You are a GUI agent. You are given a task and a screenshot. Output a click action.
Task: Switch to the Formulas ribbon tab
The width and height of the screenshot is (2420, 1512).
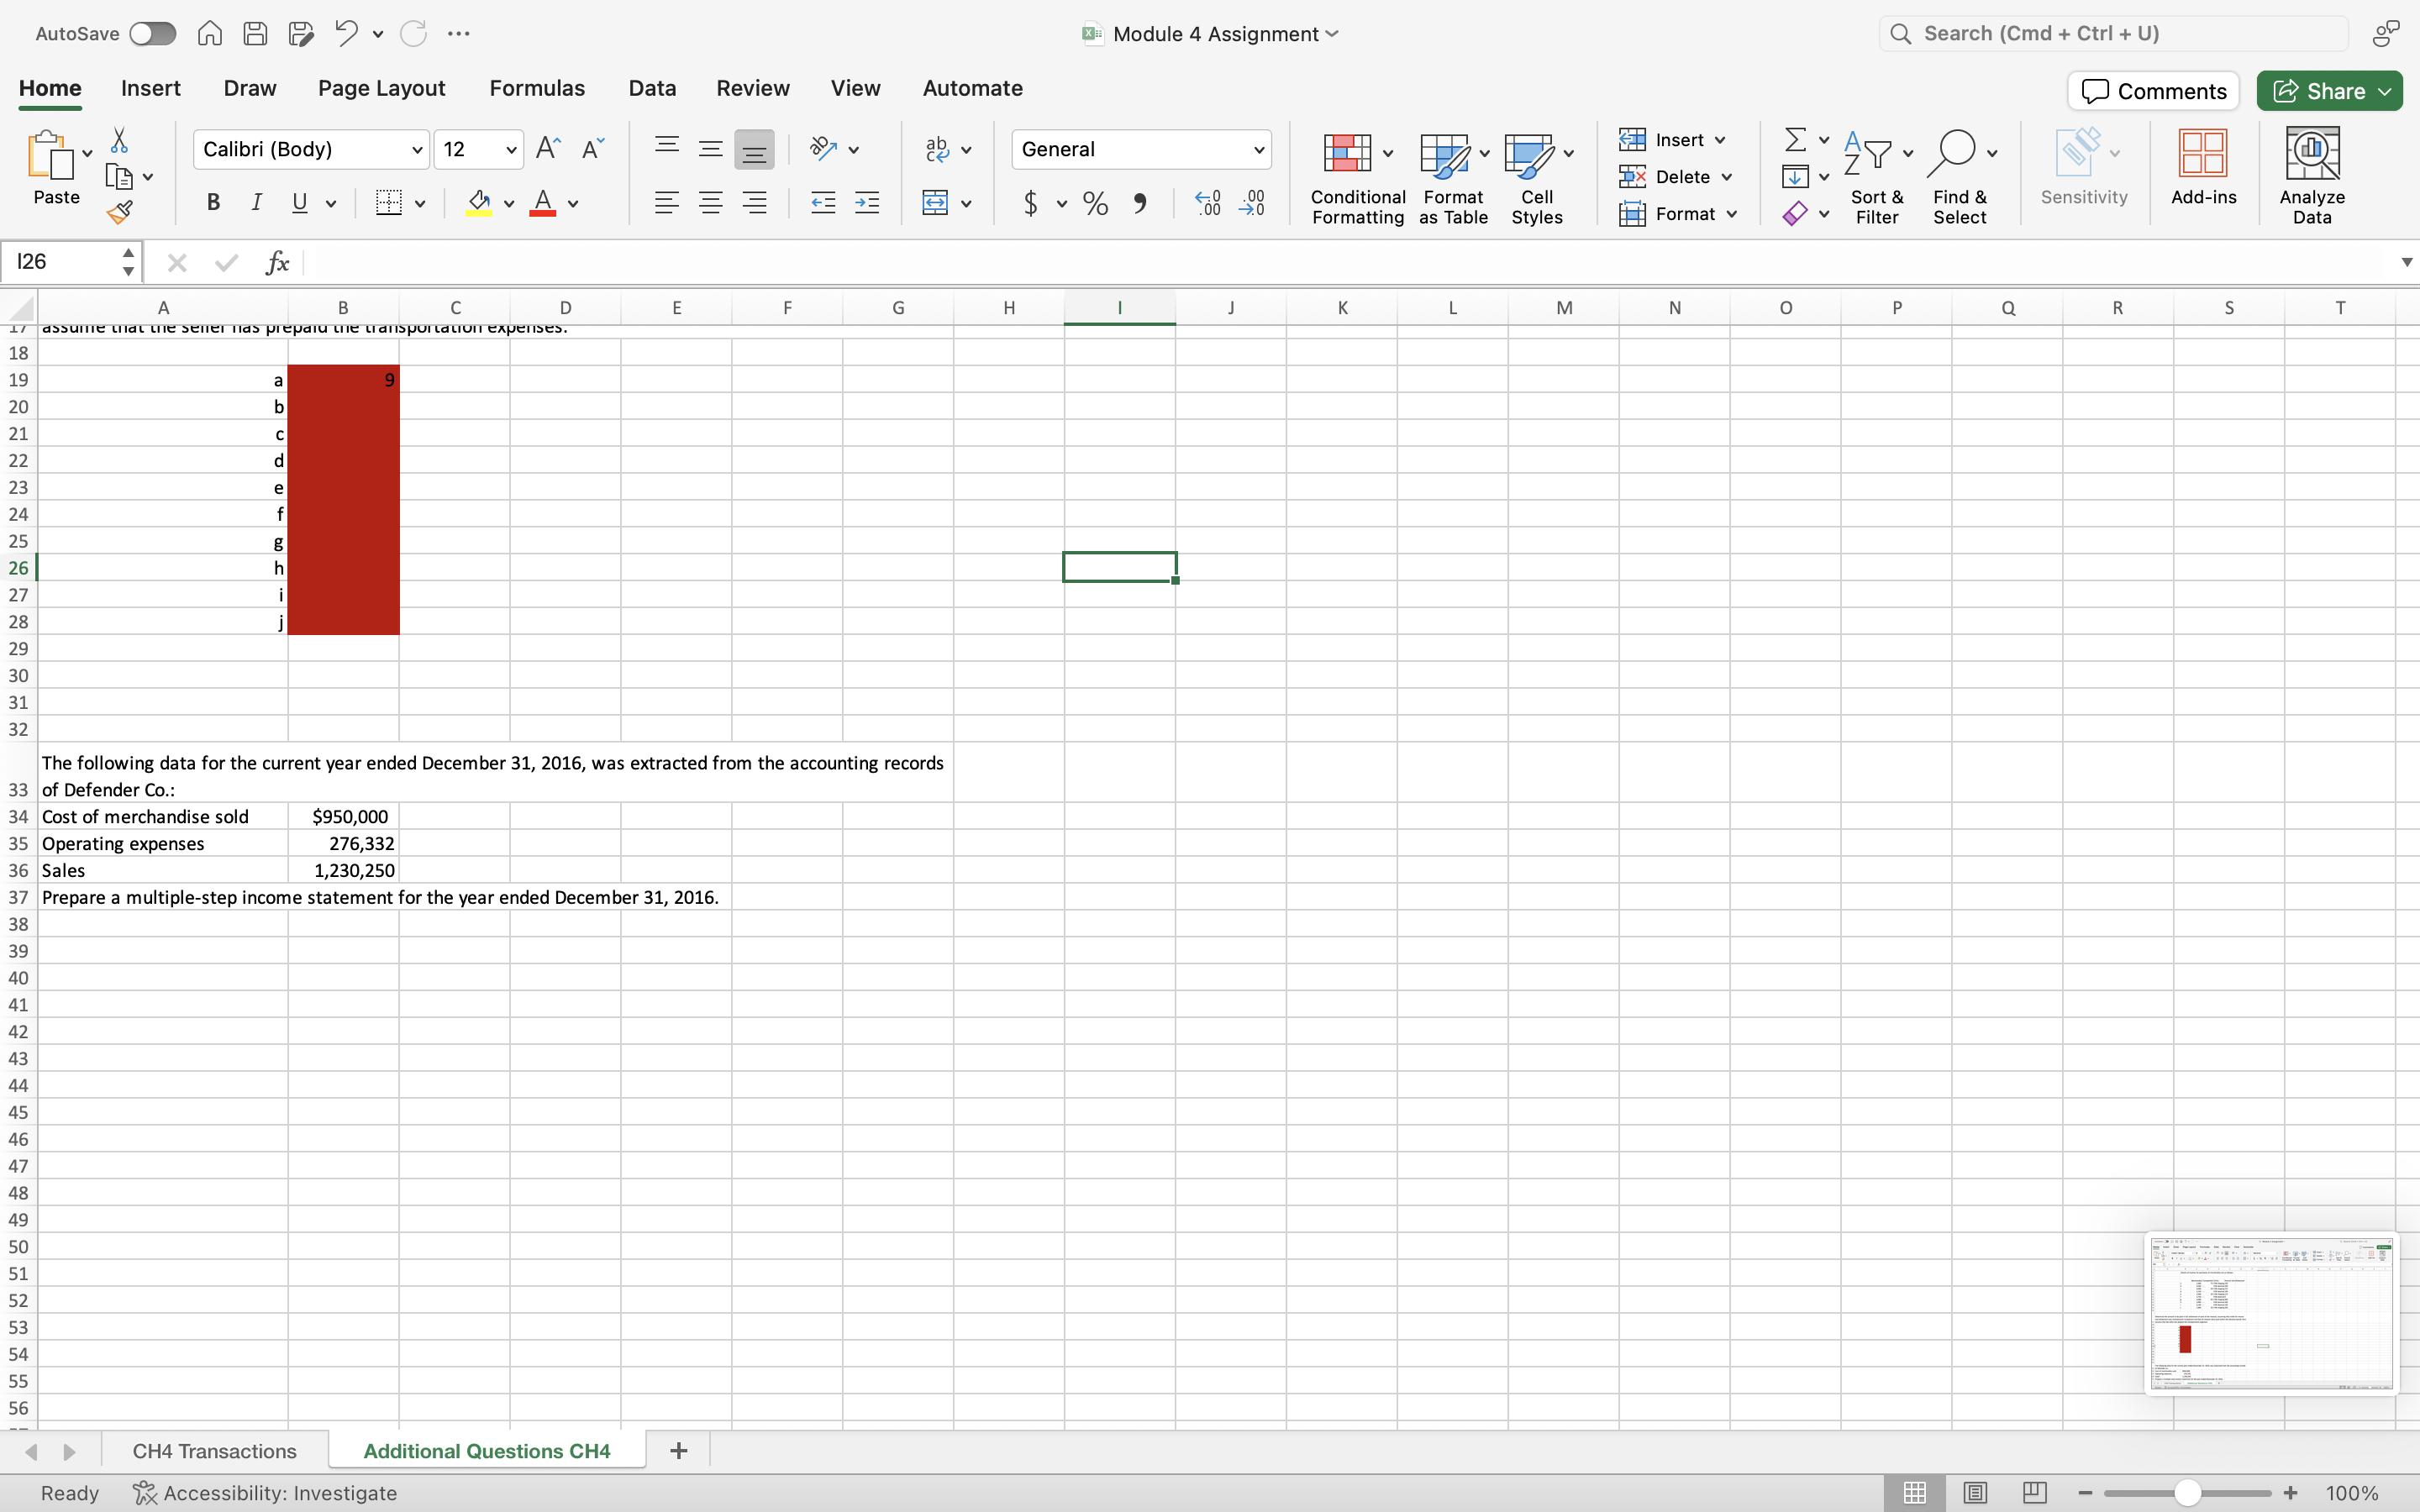pyautogui.click(x=537, y=88)
